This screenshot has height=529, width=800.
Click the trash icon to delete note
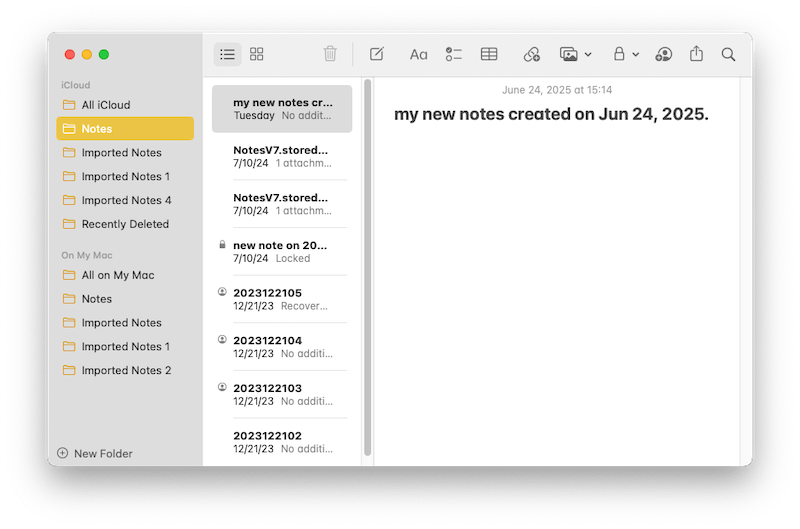click(330, 54)
